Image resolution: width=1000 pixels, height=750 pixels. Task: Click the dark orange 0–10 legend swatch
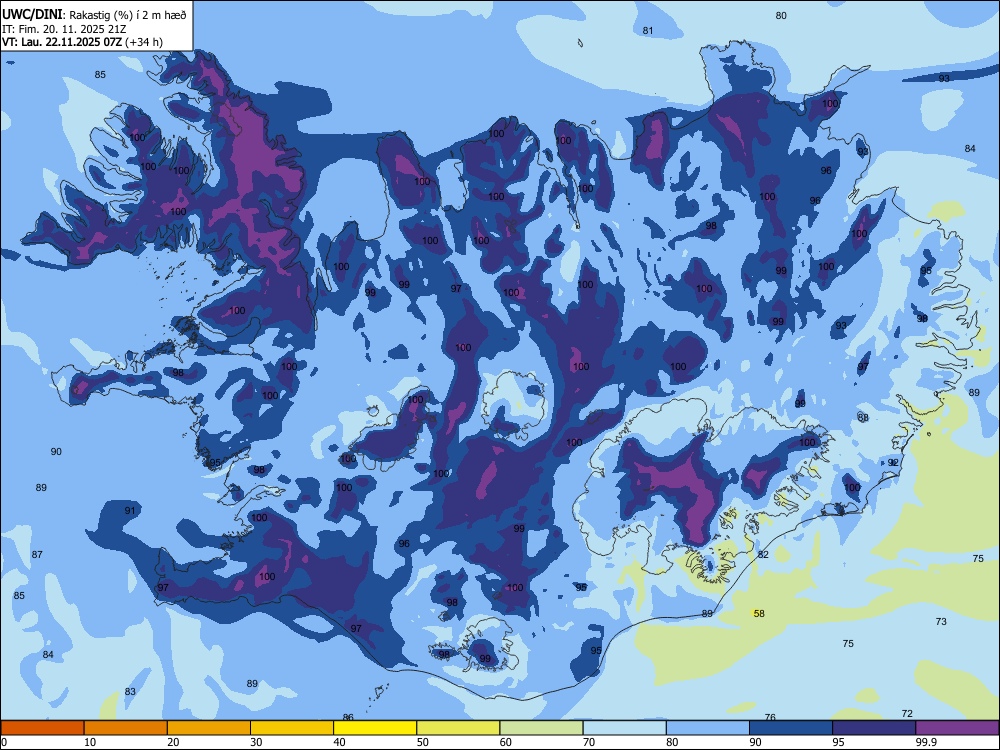point(42,728)
